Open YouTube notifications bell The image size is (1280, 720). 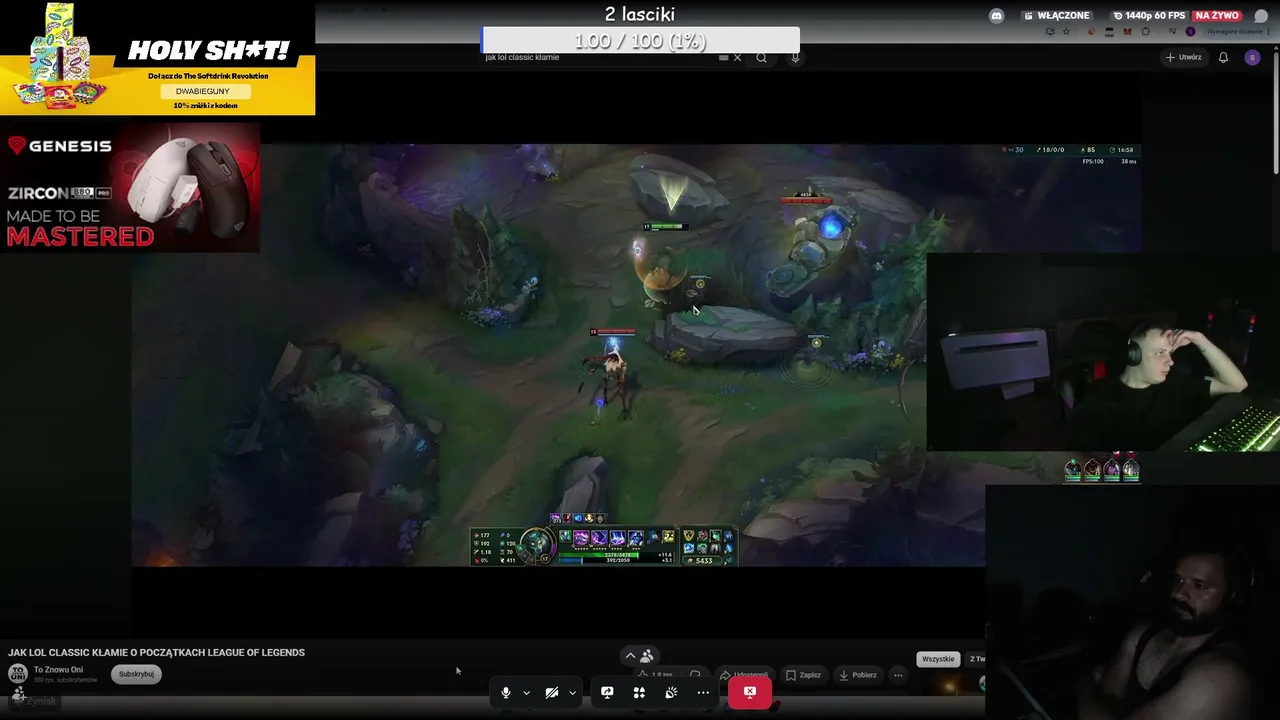pyautogui.click(x=1223, y=58)
